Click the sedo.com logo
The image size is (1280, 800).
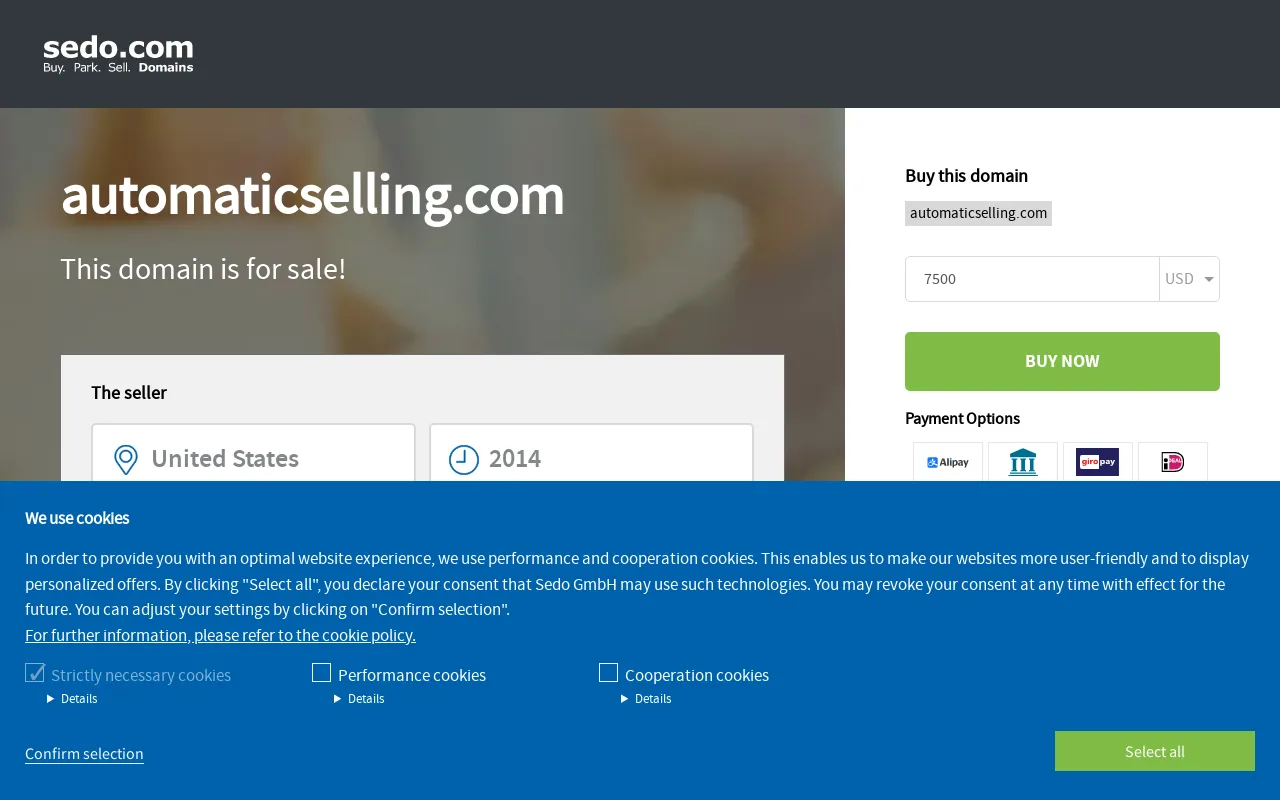[118, 55]
